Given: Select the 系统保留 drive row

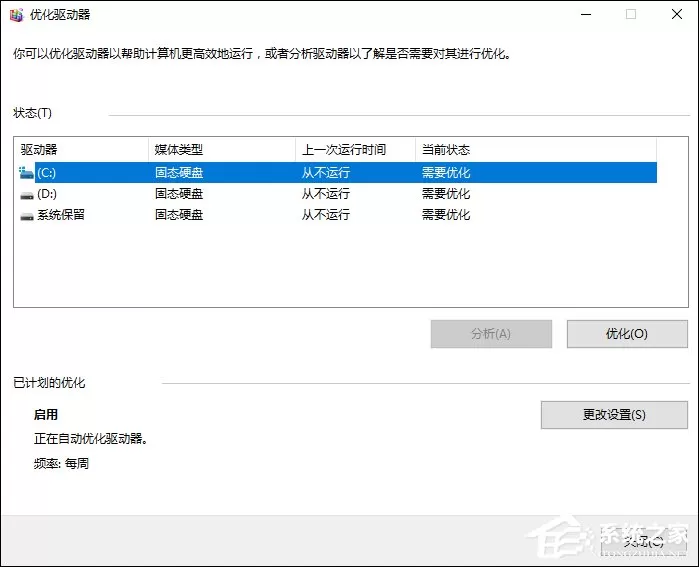Looking at the screenshot, I should click(x=337, y=214).
